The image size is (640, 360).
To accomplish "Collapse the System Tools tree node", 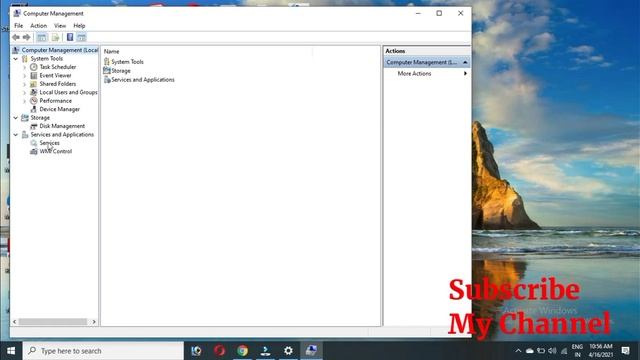I will coord(16,59).
